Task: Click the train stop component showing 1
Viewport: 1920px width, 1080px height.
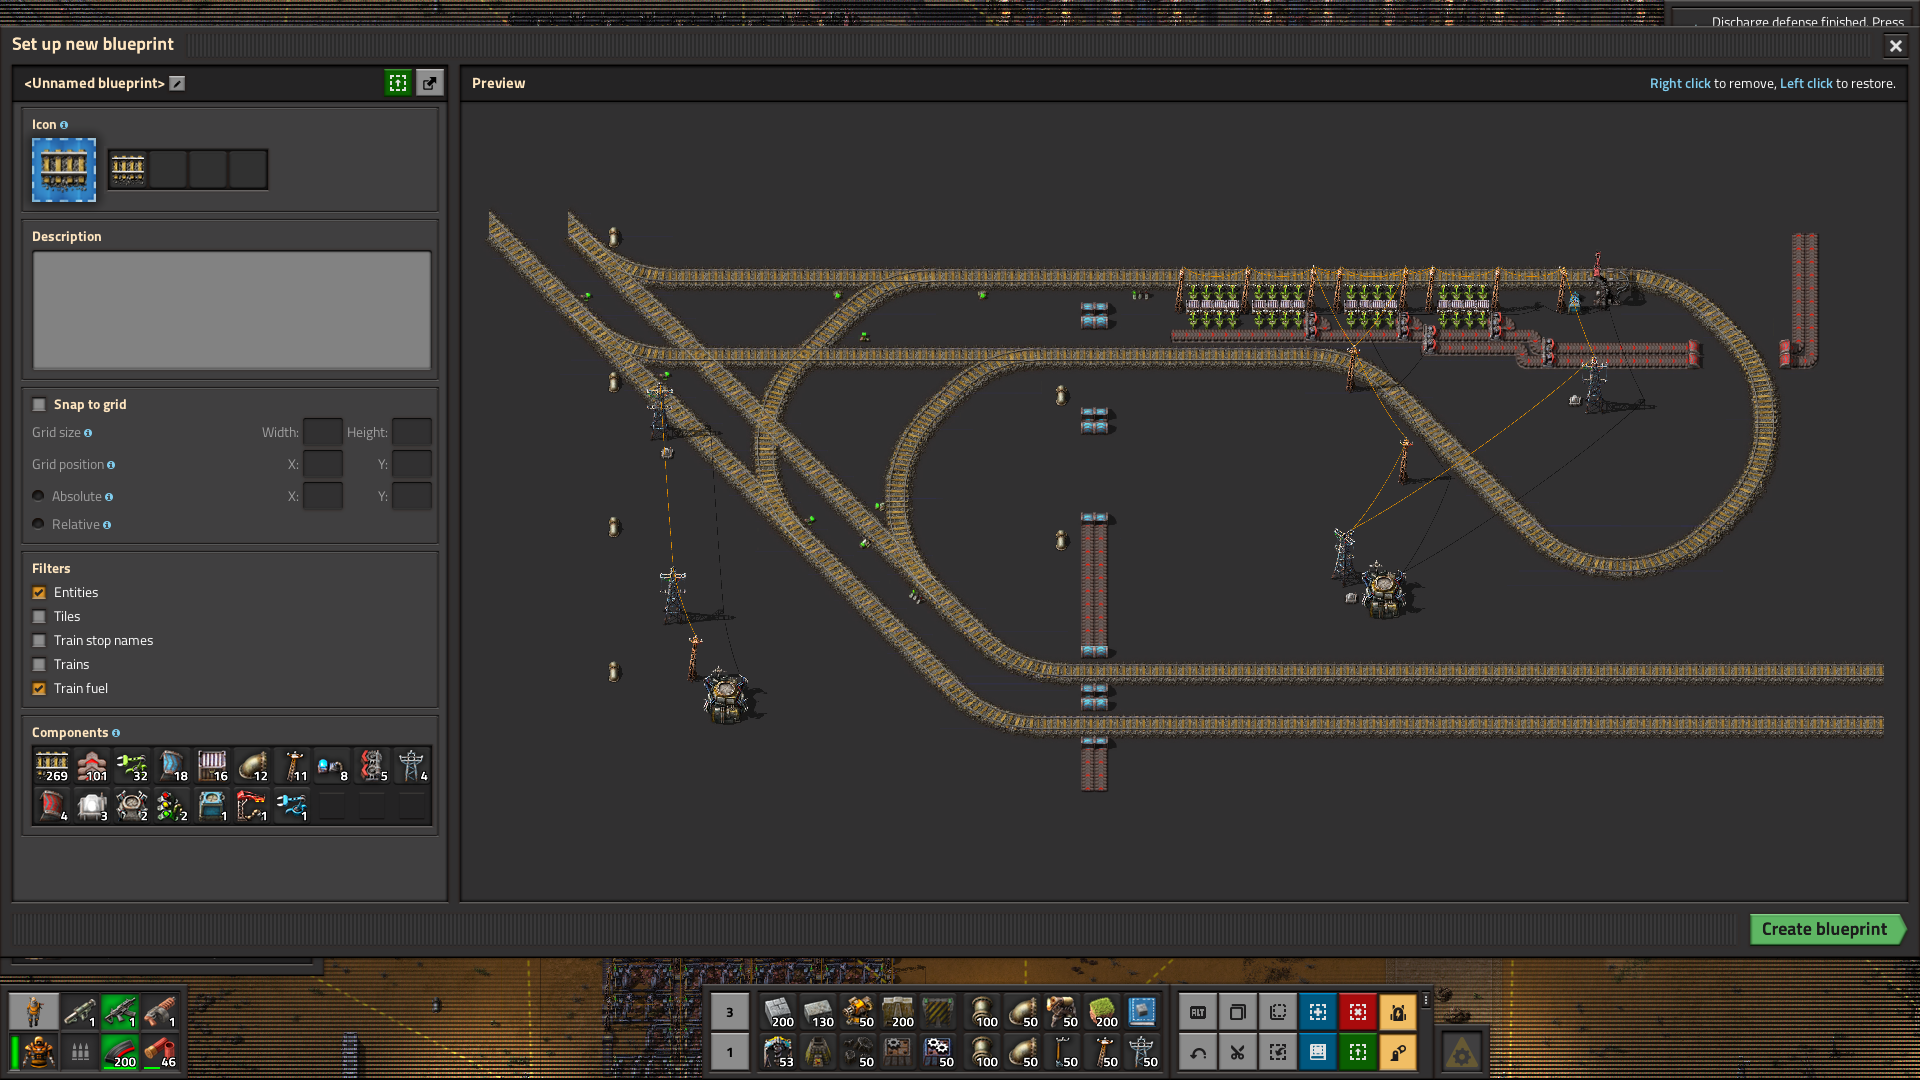Action: tap(252, 806)
